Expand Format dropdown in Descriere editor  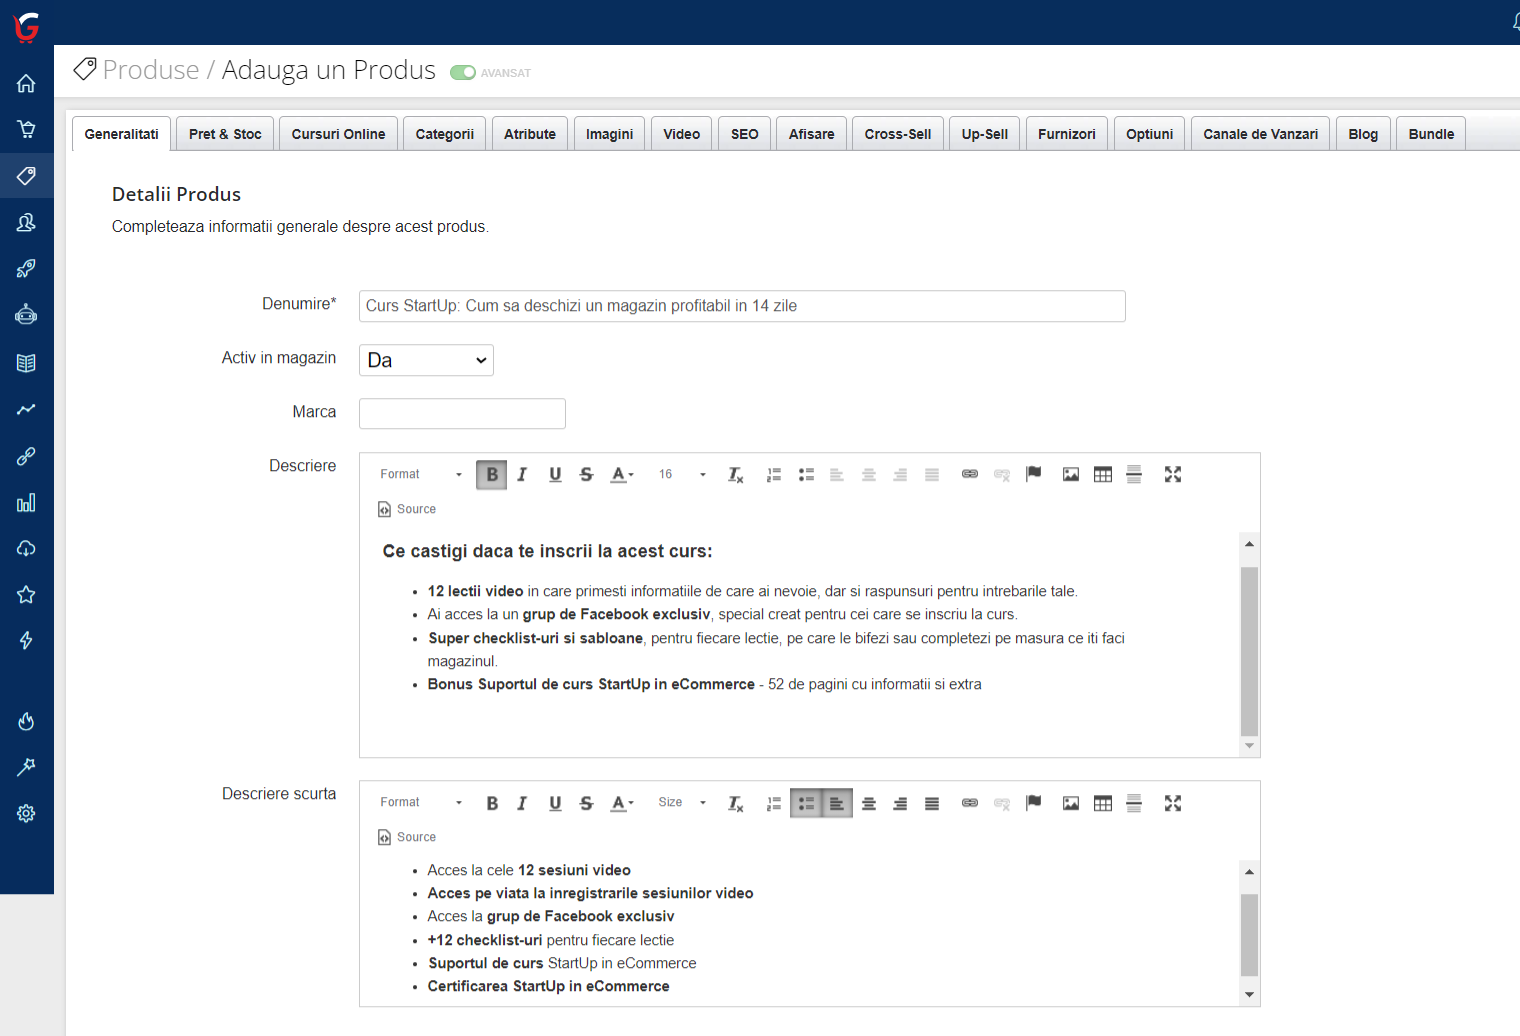click(420, 474)
